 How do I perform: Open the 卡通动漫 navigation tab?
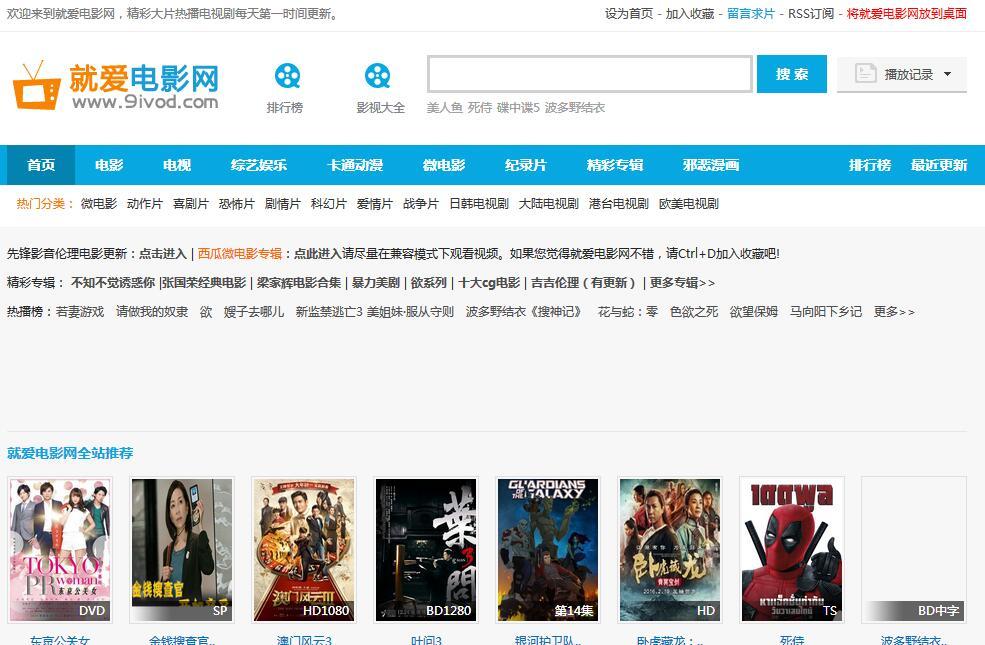point(355,165)
